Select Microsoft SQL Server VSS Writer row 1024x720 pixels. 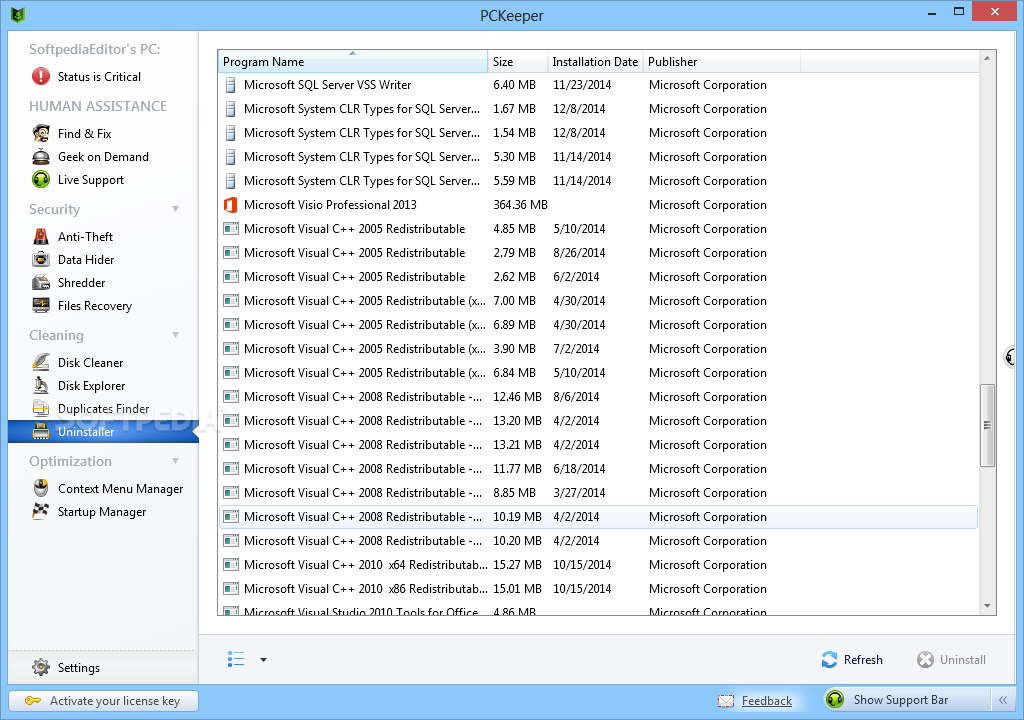[x=598, y=85]
